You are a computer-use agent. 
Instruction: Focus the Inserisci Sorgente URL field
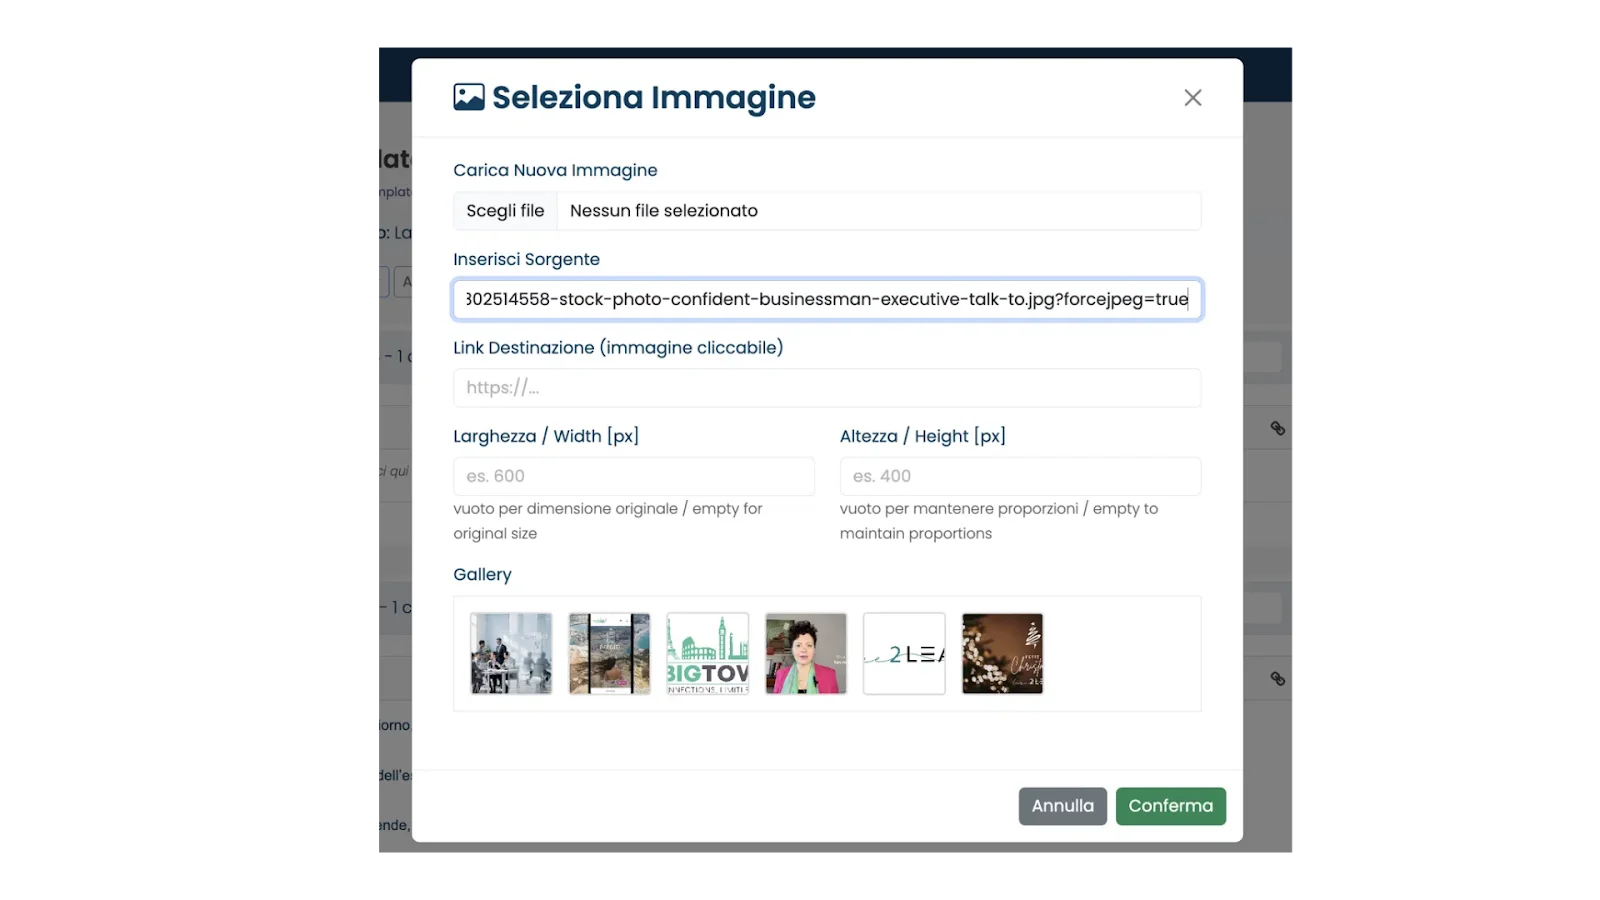(827, 299)
